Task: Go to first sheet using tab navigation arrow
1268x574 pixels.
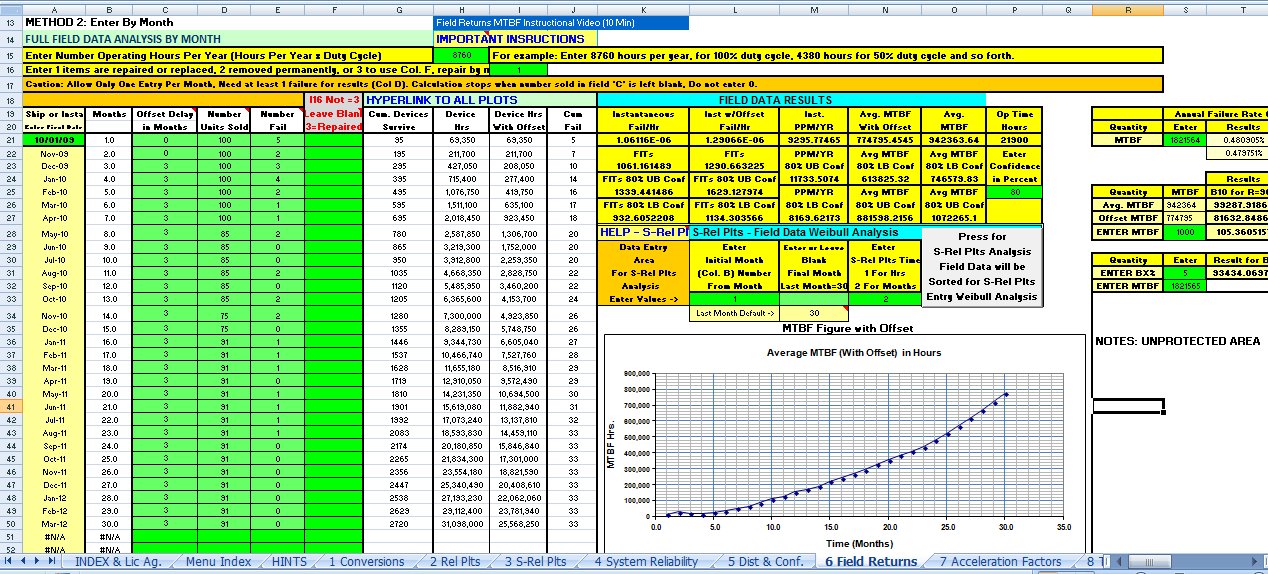Action: point(9,562)
